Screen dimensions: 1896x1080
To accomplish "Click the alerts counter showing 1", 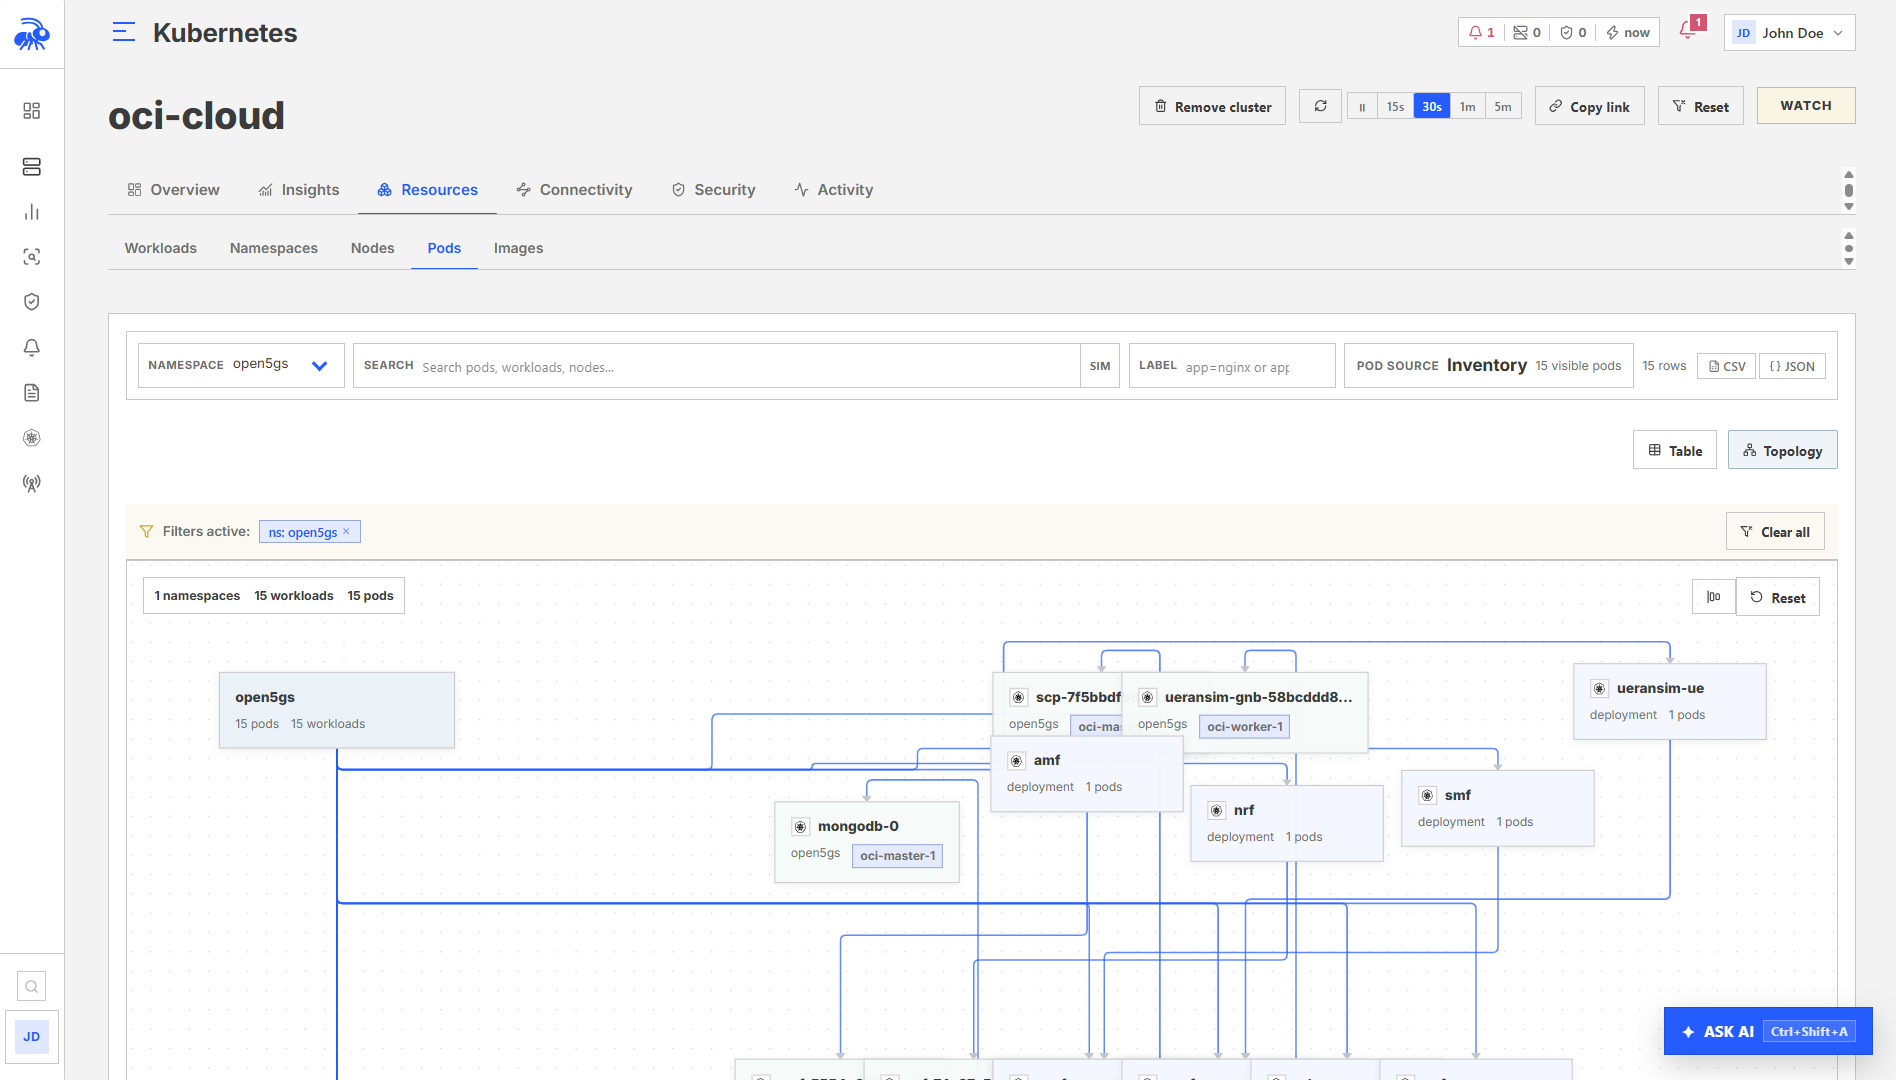I will pos(1482,33).
